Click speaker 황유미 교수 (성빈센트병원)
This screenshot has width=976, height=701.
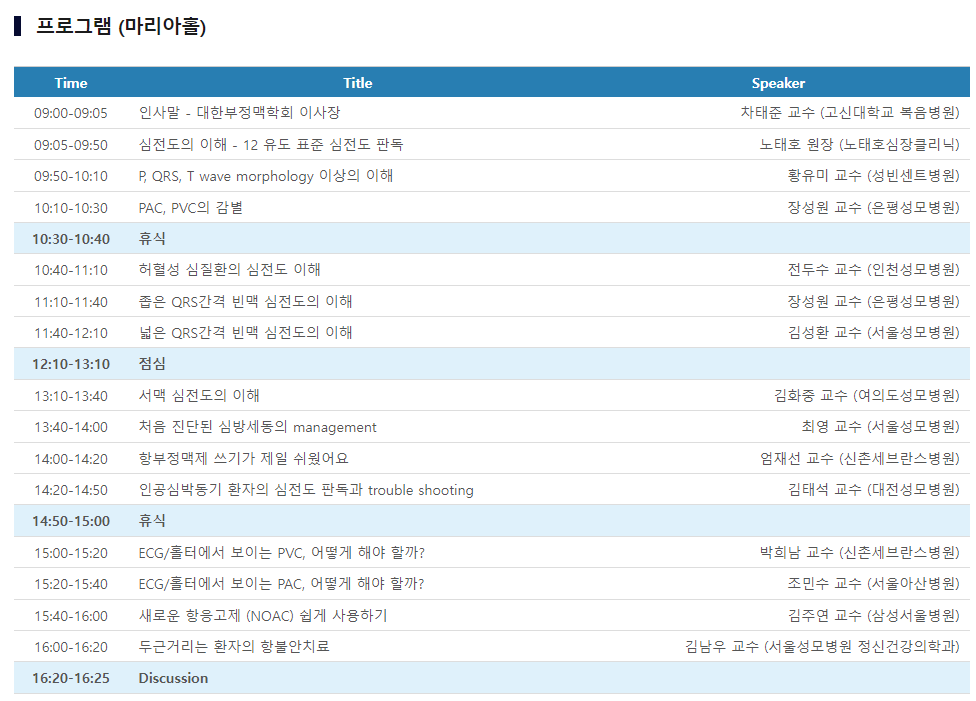click(873, 176)
